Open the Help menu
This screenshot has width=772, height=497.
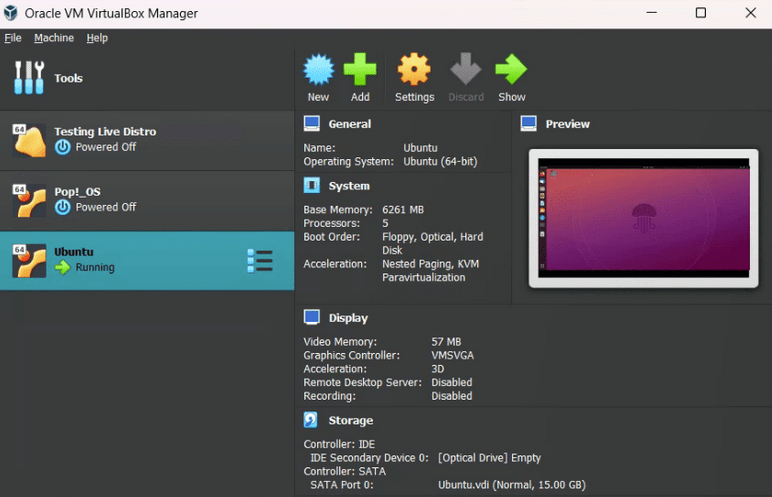pyautogui.click(x=97, y=38)
